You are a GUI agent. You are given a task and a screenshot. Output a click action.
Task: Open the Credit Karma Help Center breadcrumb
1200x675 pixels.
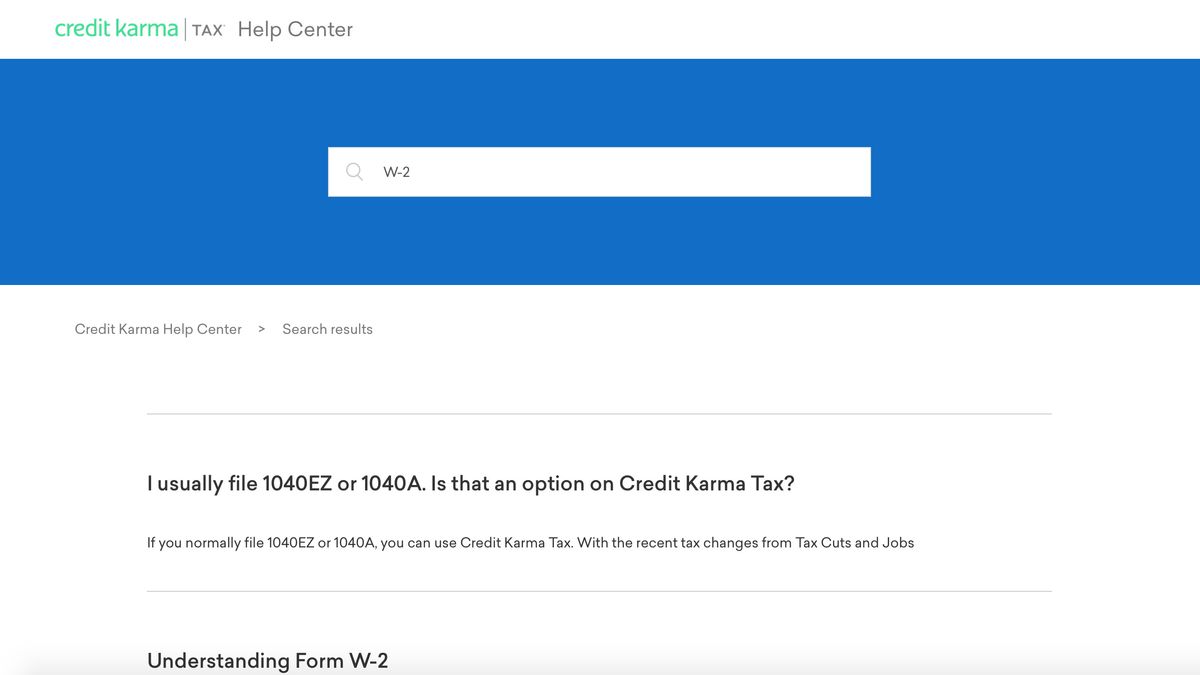[x=157, y=328]
